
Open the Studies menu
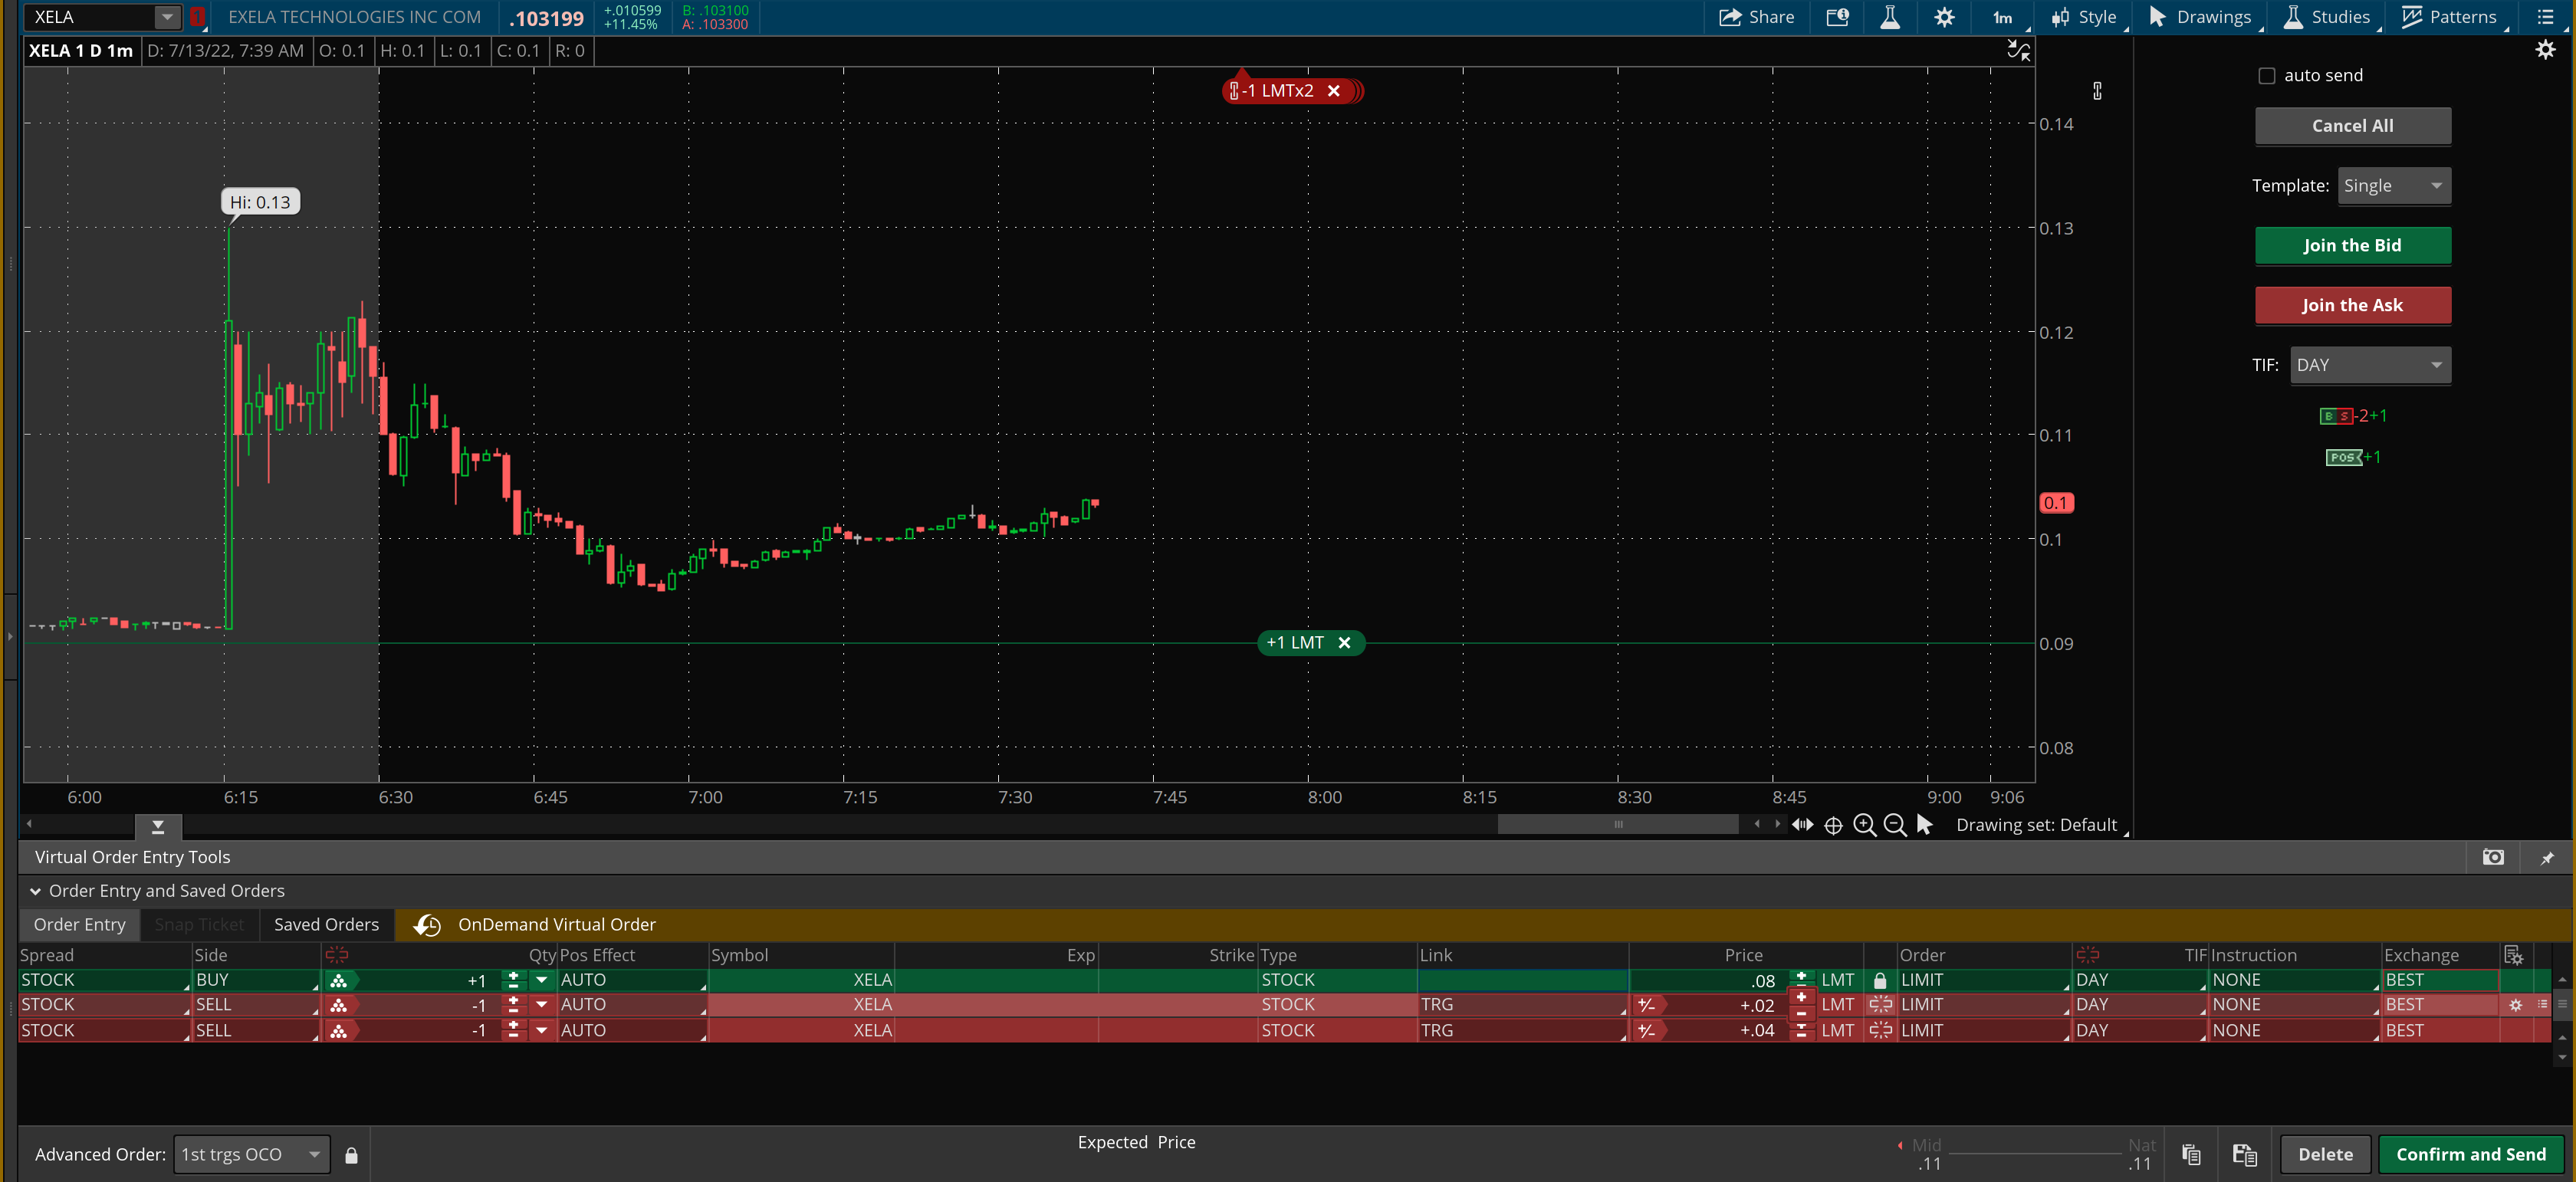coord(2326,17)
